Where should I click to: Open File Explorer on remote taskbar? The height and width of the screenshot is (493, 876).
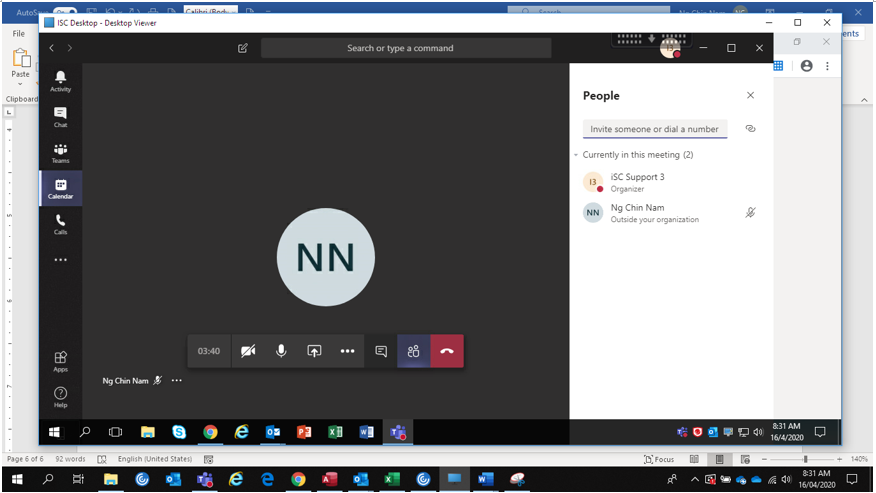(x=147, y=432)
